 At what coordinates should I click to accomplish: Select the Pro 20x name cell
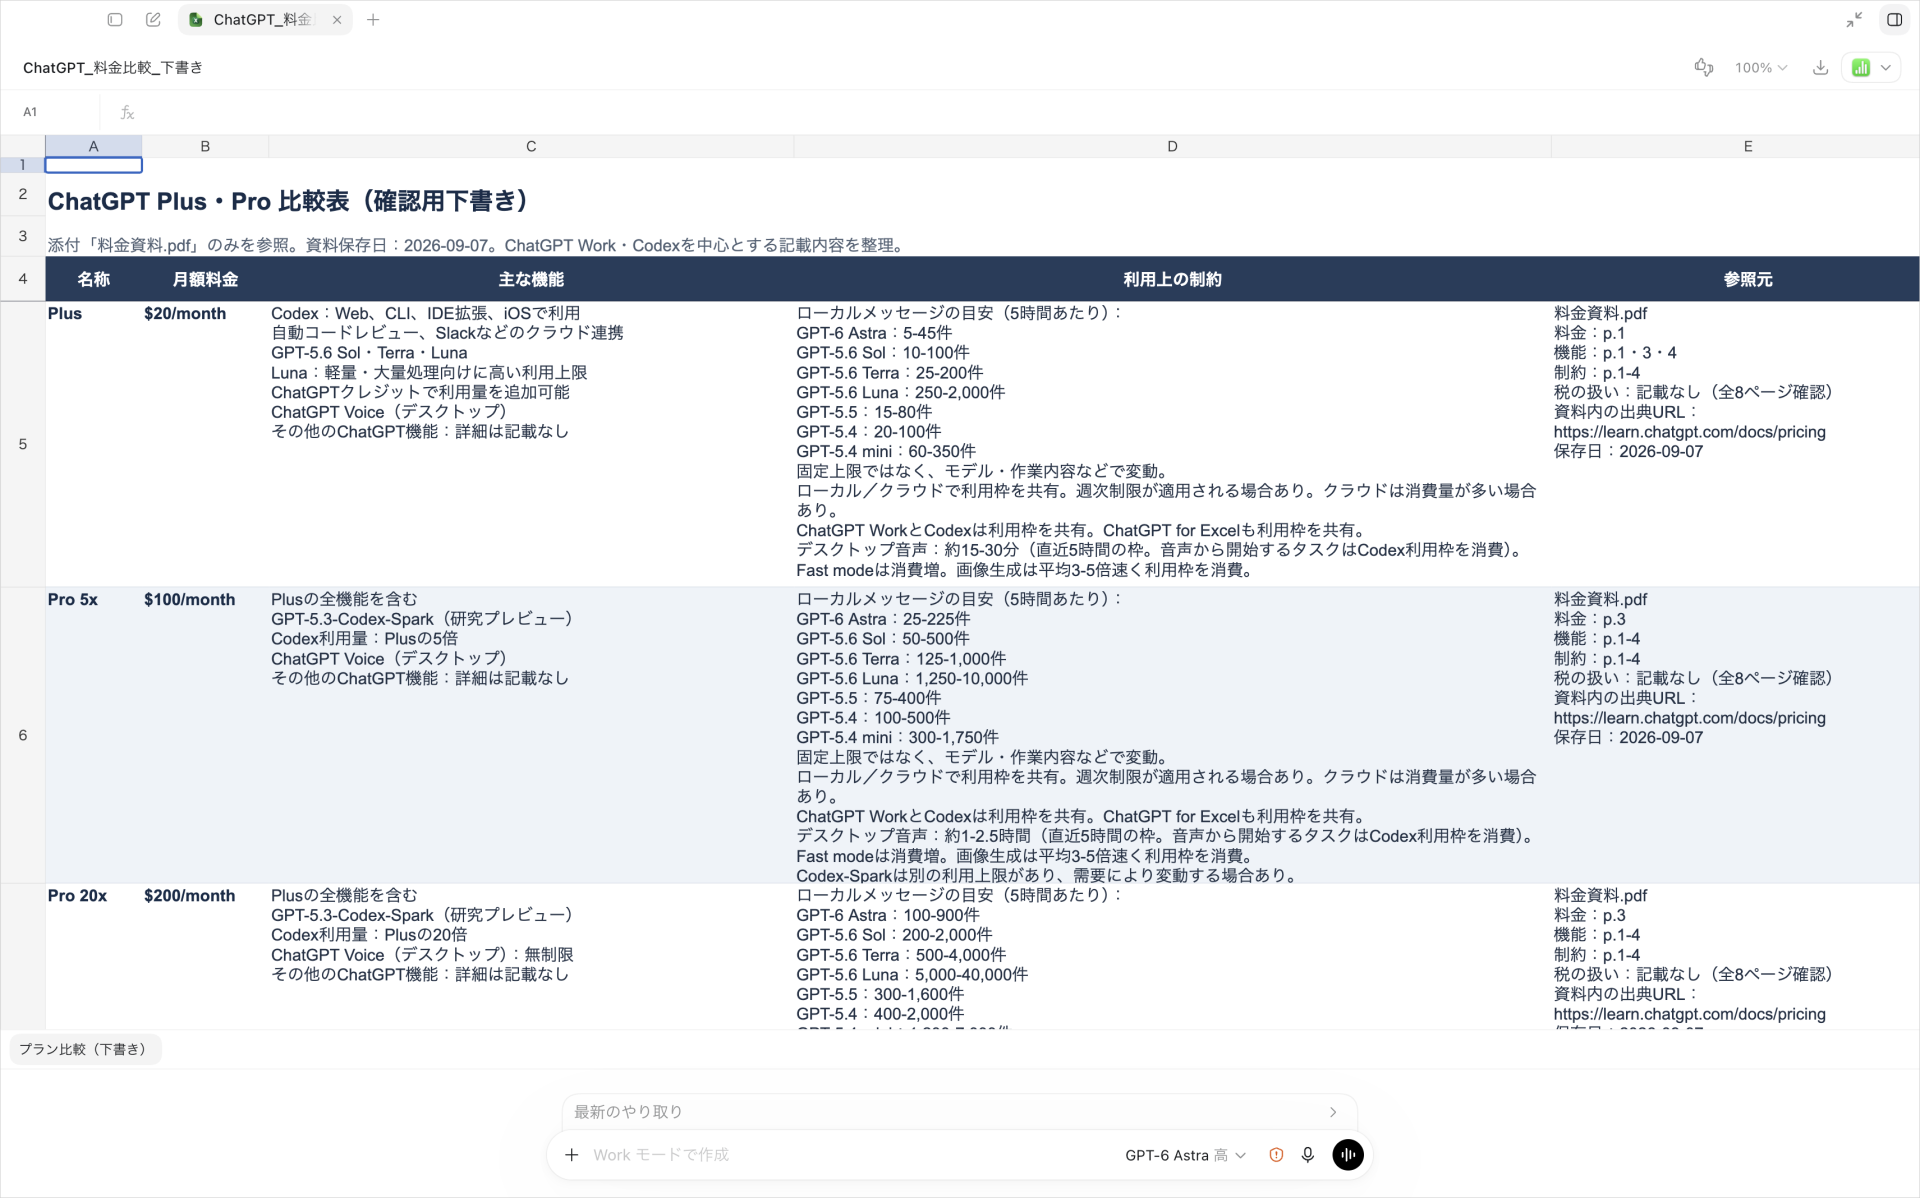tap(94, 957)
